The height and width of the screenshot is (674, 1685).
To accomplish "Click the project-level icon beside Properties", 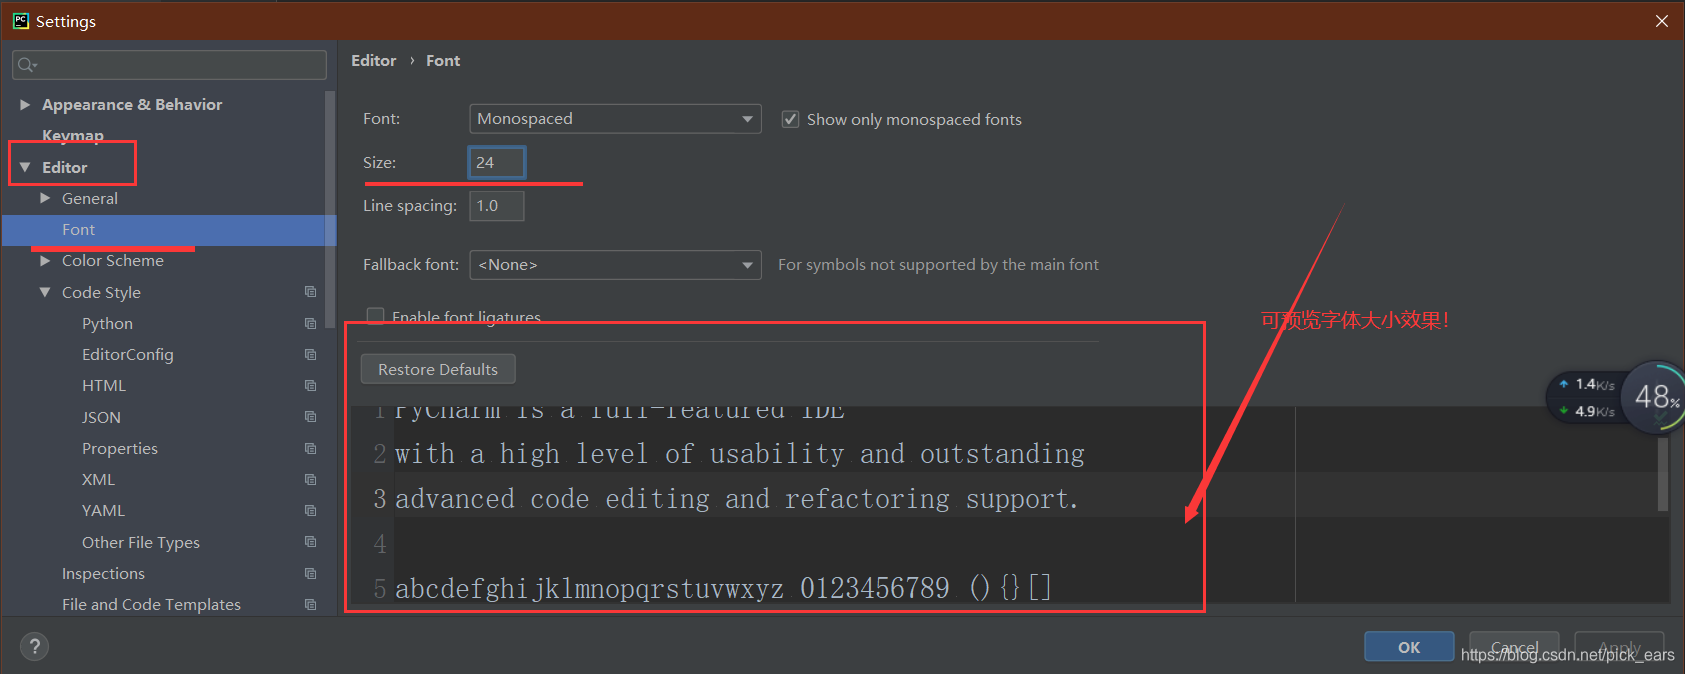I will pyautogui.click(x=310, y=448).
